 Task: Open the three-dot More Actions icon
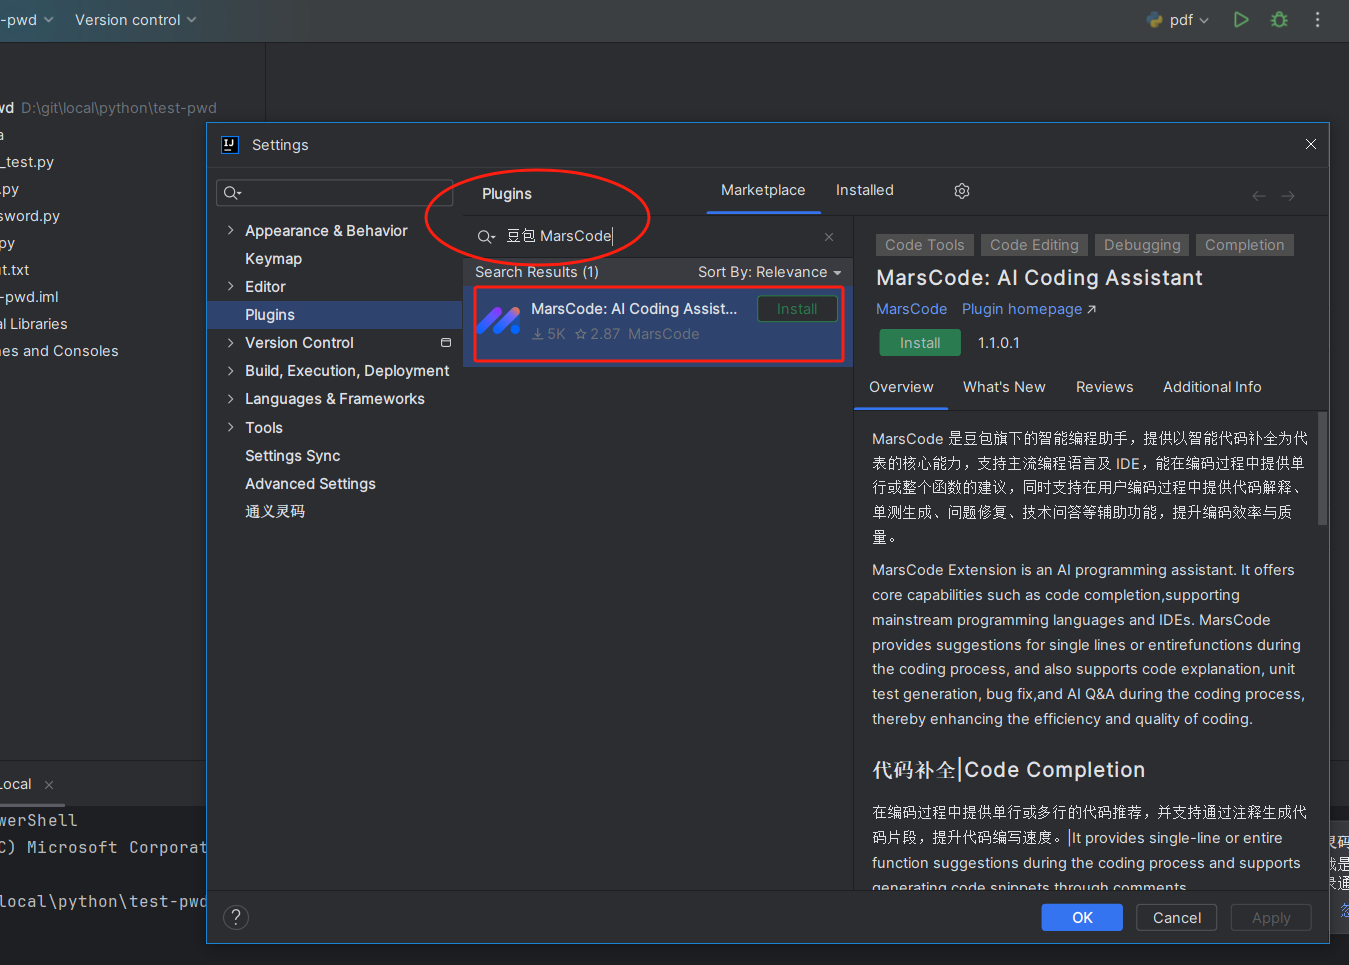(x=1318, y=19)
